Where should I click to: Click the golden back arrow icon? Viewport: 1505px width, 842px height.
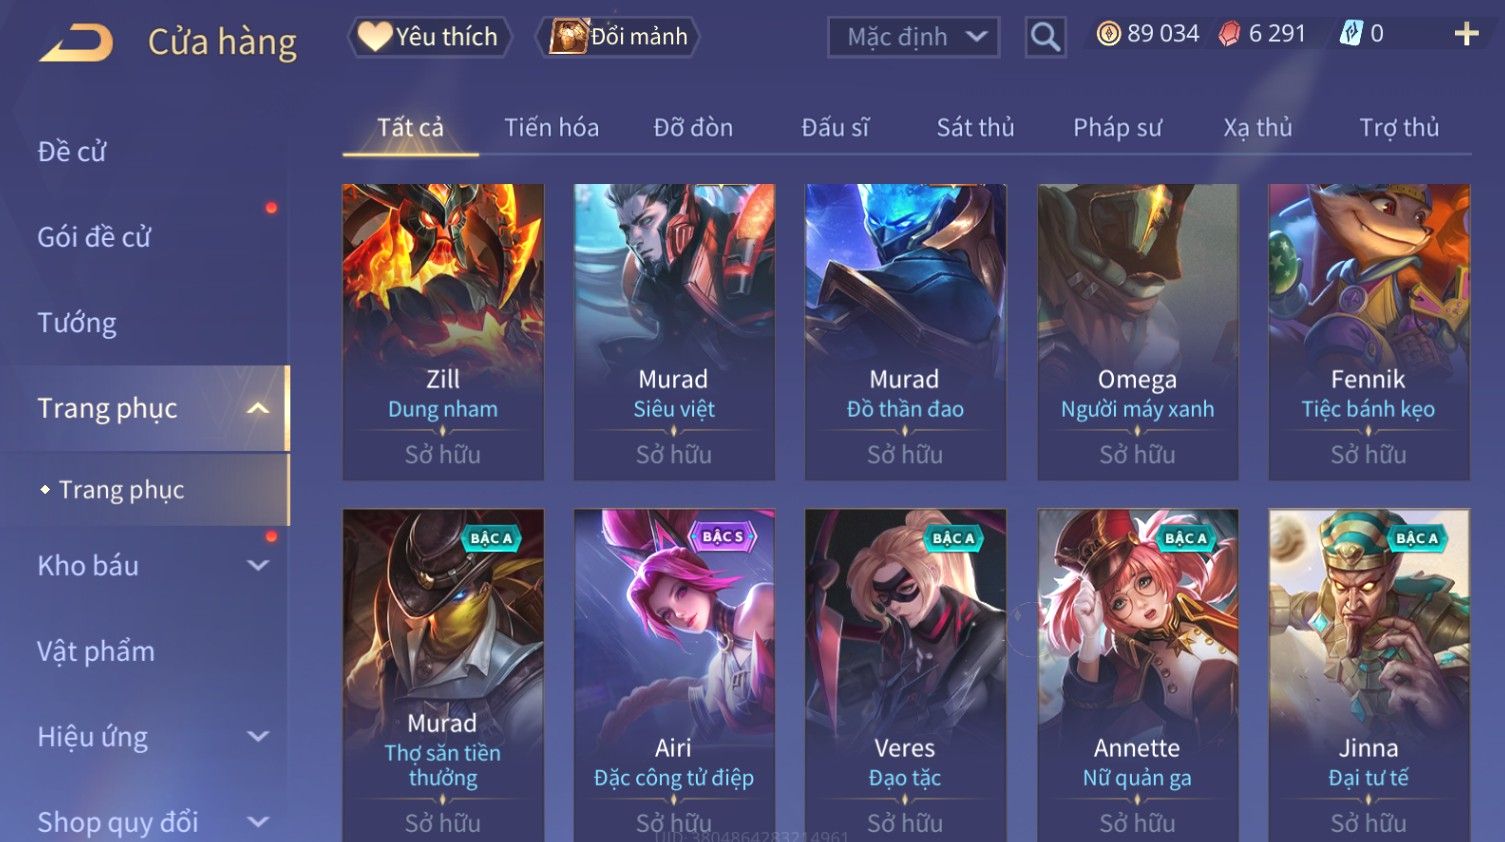click(x=76, y=43)
